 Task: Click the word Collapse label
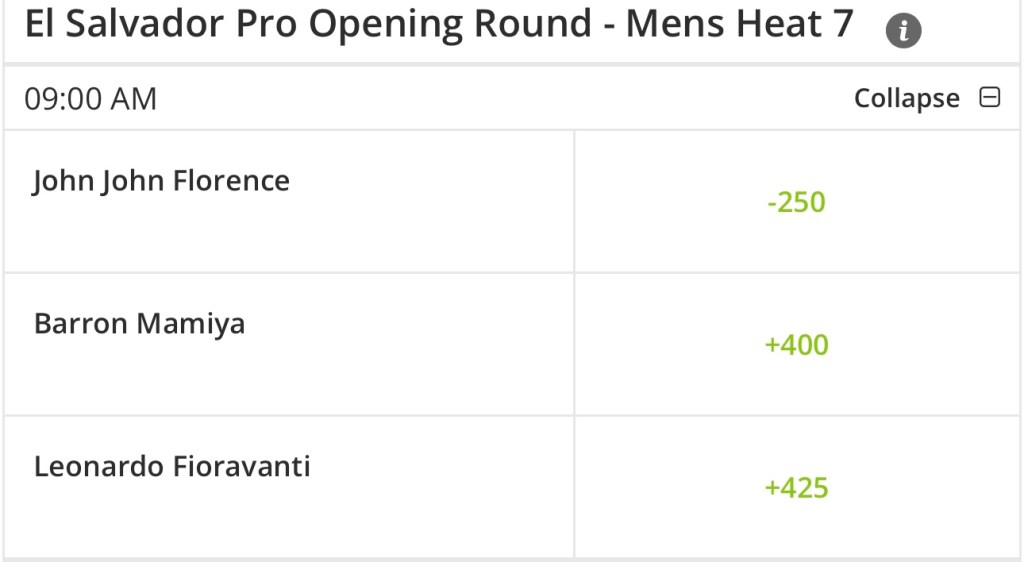click(906, 98)
